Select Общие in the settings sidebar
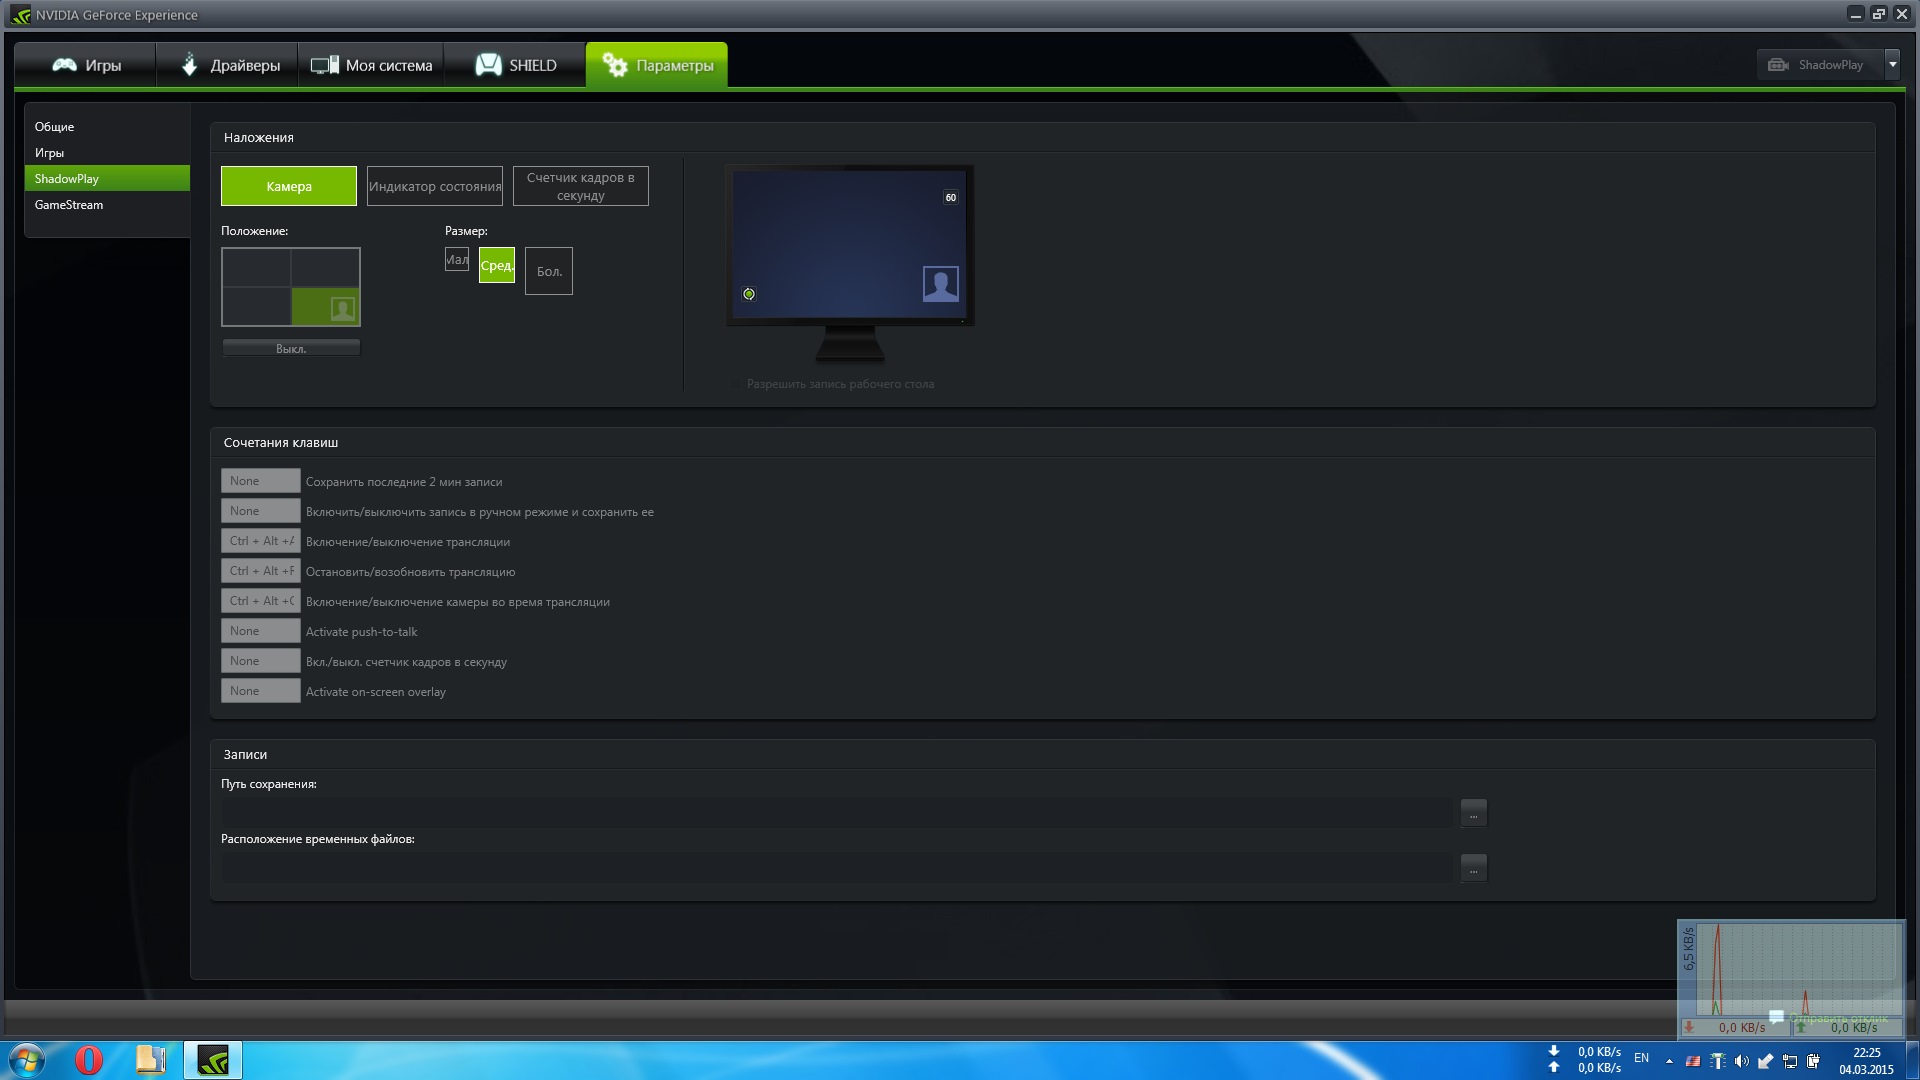The height and width of the screenshot is (1080, 1920). (x=54, y=127)
